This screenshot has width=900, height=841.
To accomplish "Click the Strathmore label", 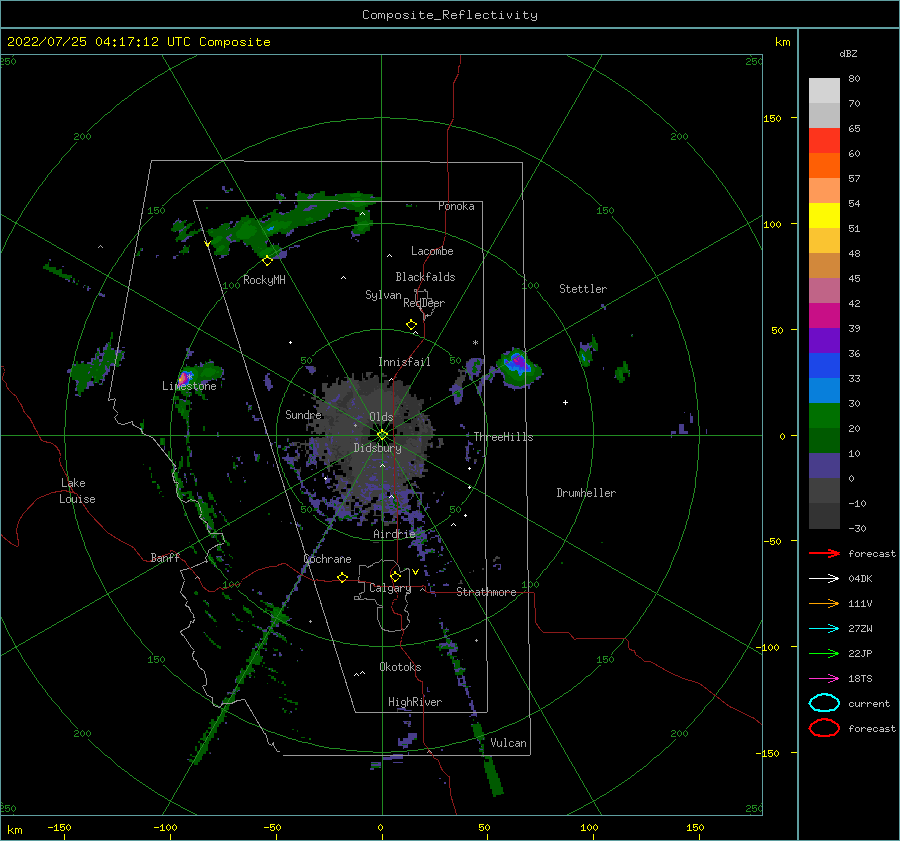I will pos(486,592).
